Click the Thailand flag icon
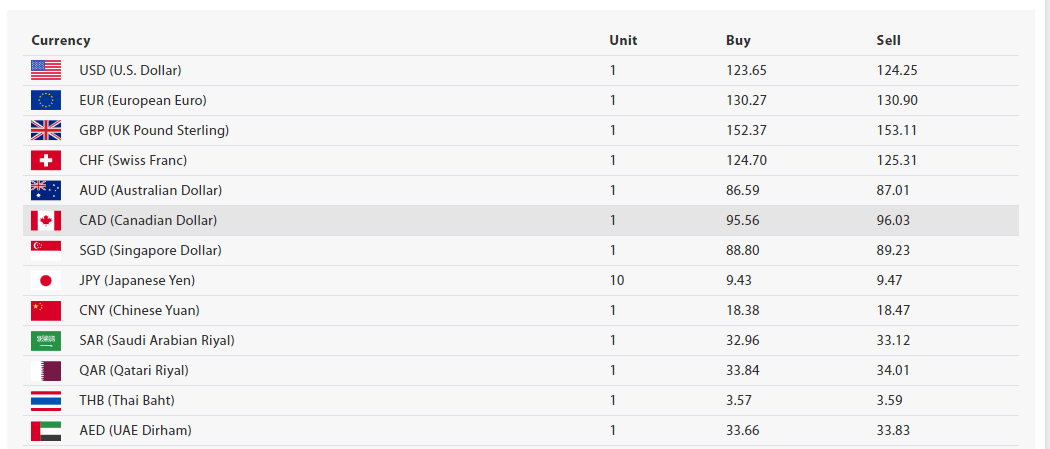This screenshot has height=449, width=1050. click(x=46, y=400)
